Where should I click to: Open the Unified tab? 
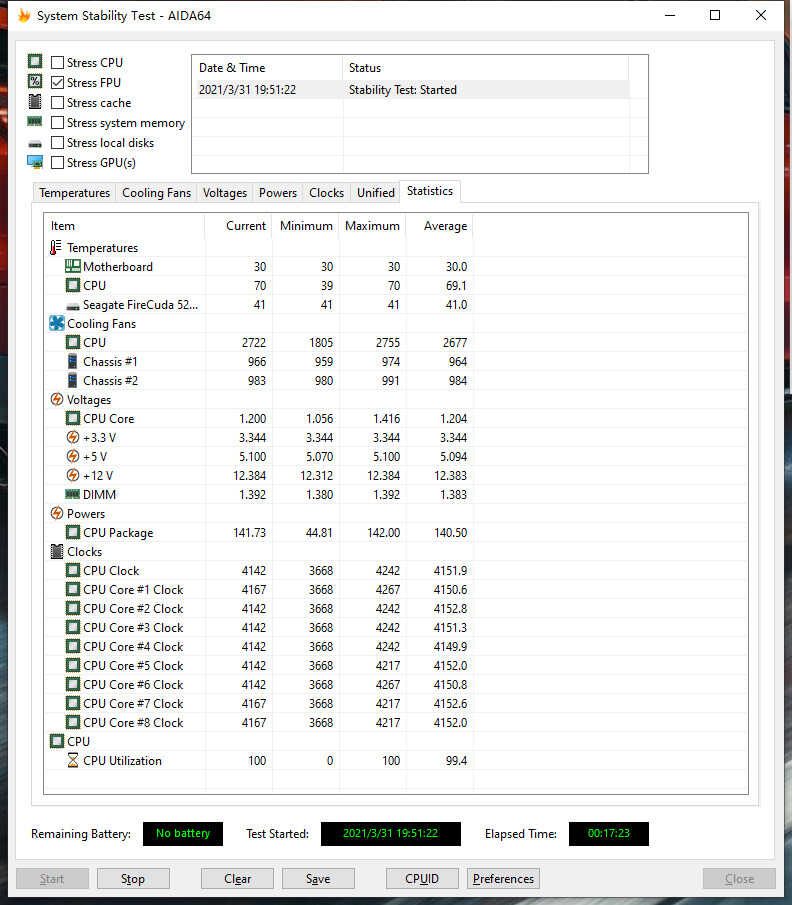click(x=375, y=193)
